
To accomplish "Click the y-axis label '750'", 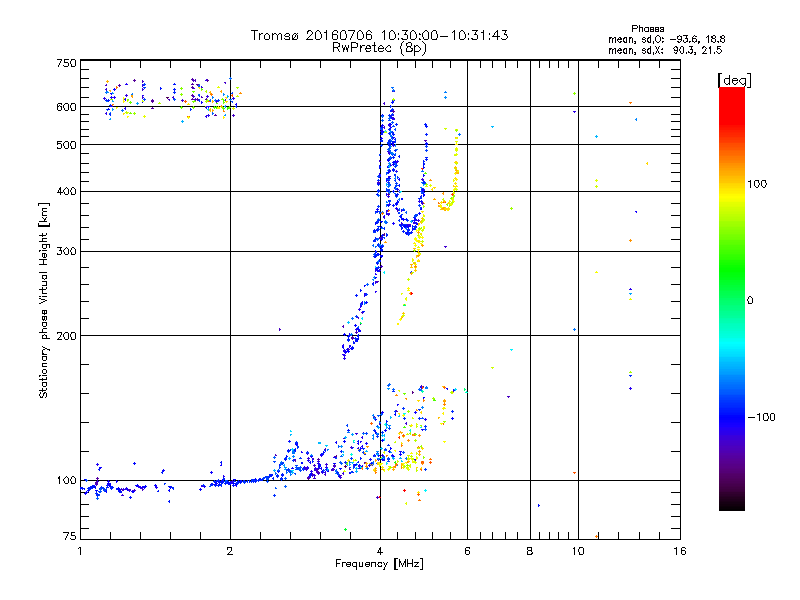I will point(66,63).
